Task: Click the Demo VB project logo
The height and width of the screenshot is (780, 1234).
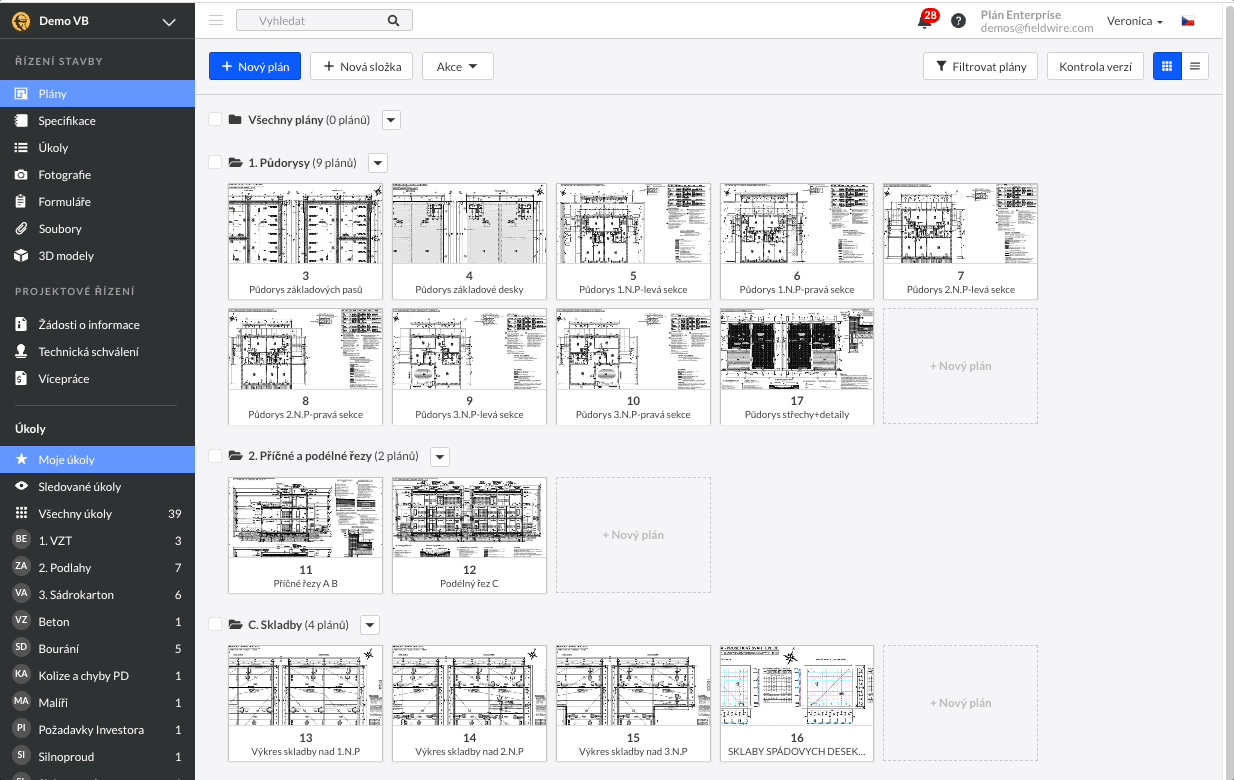Action: tap(20, 22)
